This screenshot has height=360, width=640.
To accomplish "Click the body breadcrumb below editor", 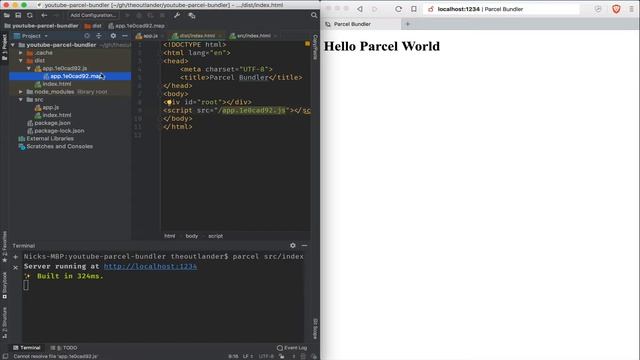I will [x=191, y=236].
